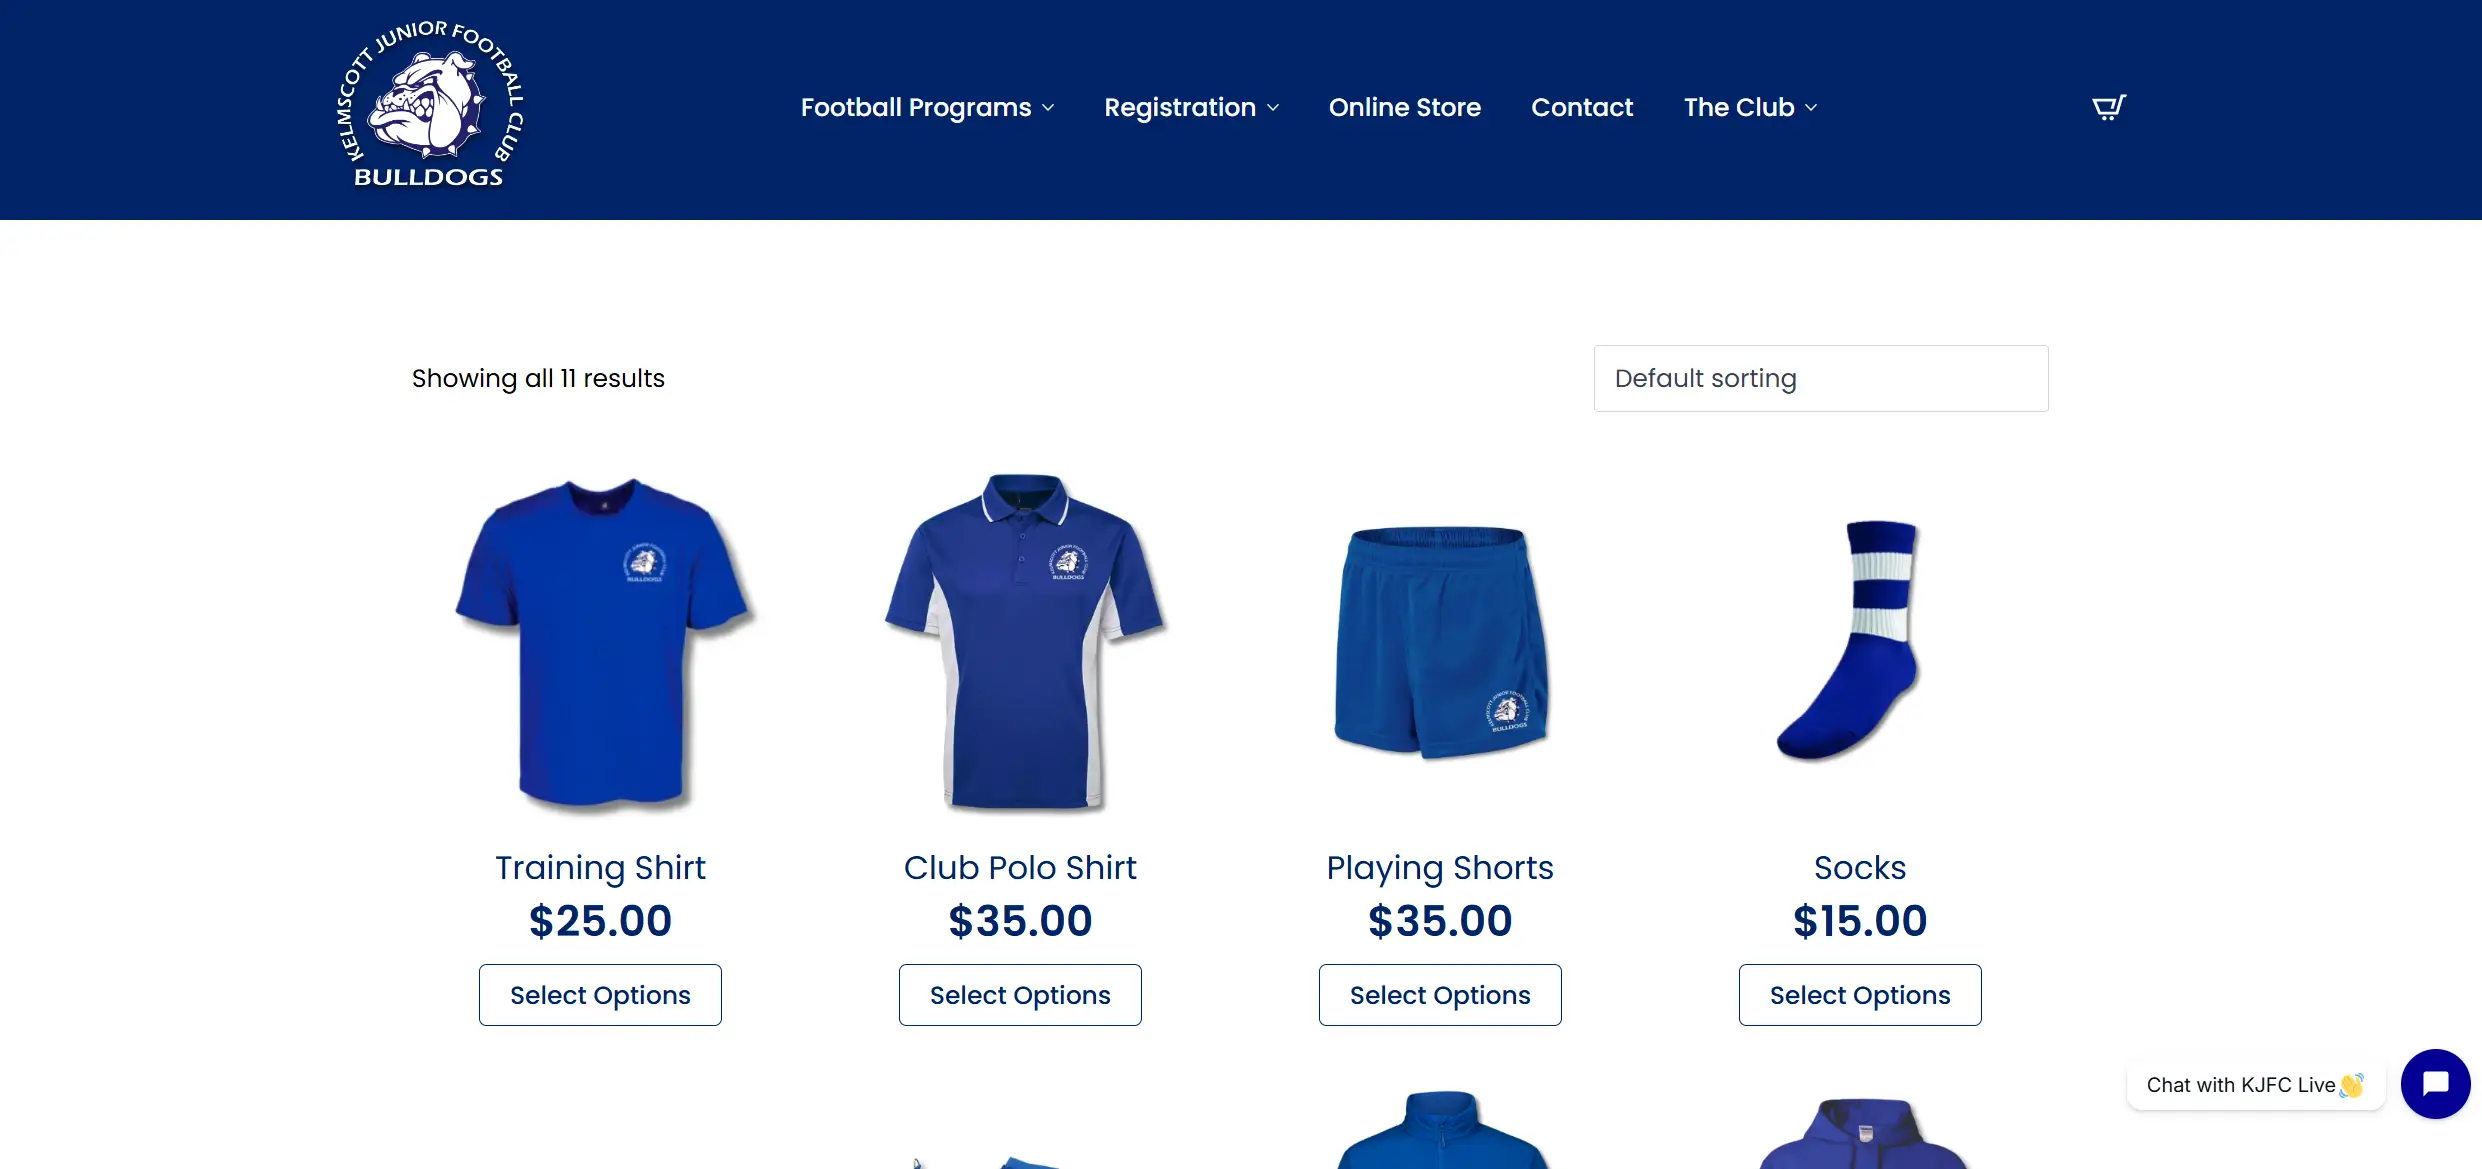Select Options for Club Polo Shirt
This screenshot has width=2482, height=1169.
coord(1020,995)
